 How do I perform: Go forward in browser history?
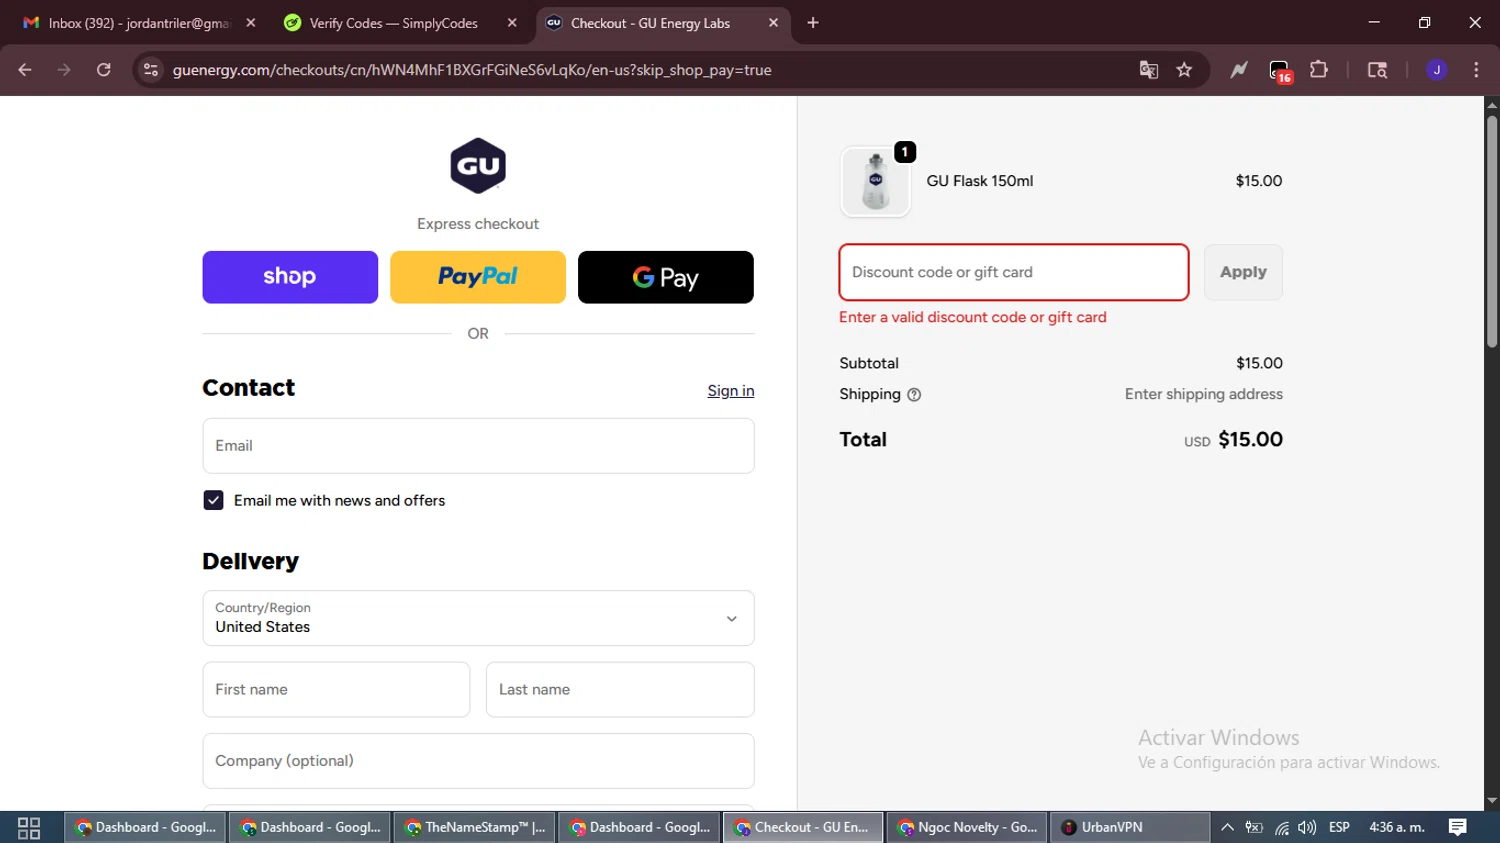click(64, 70)
